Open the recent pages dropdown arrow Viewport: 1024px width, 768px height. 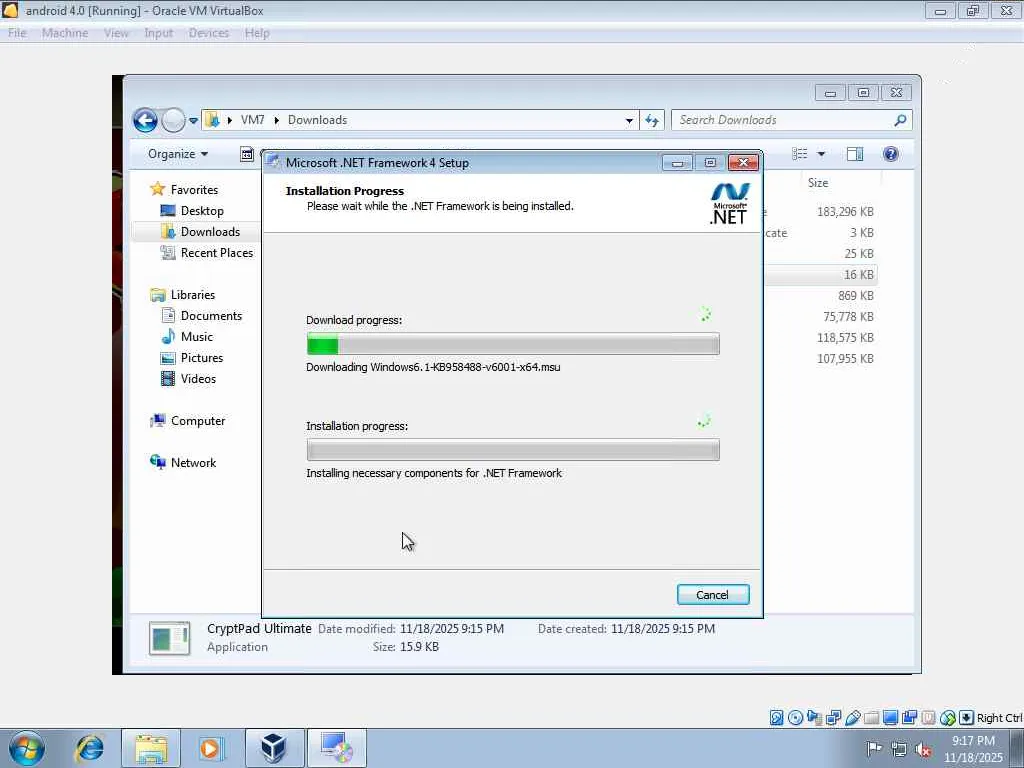[x=193, y=120]
